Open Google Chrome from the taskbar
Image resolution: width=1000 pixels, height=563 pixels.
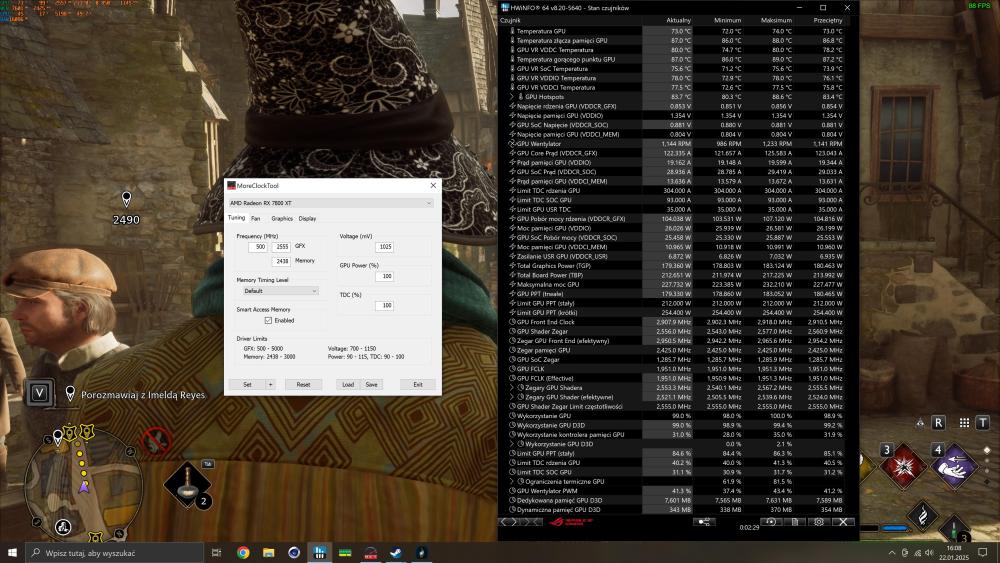(243, 552)
